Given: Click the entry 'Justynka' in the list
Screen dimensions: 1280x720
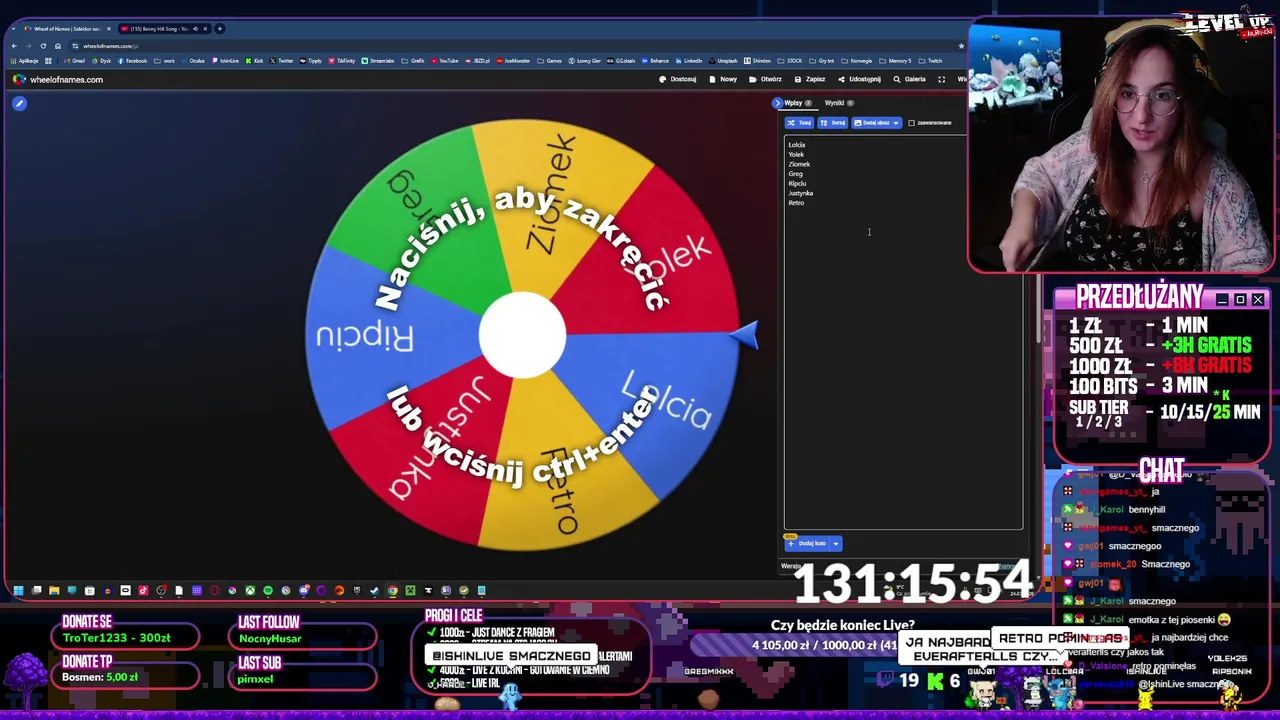Looking at the screenshot, I should coord(801,193).
